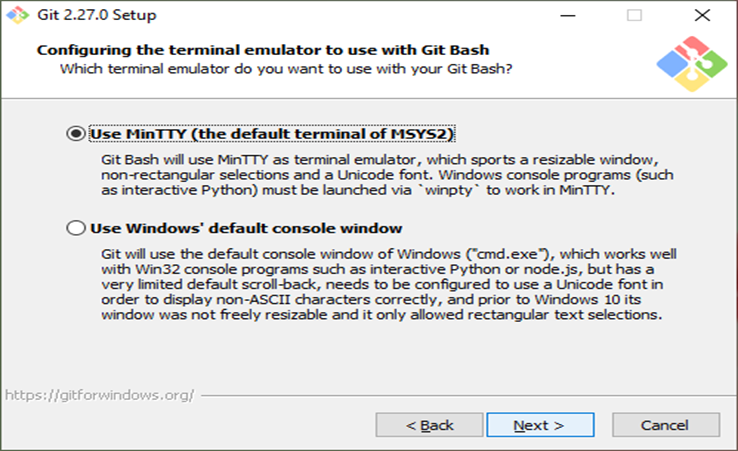
Task: Click the 'Which terminal emulator' subheading text
Action: [286, 68]
